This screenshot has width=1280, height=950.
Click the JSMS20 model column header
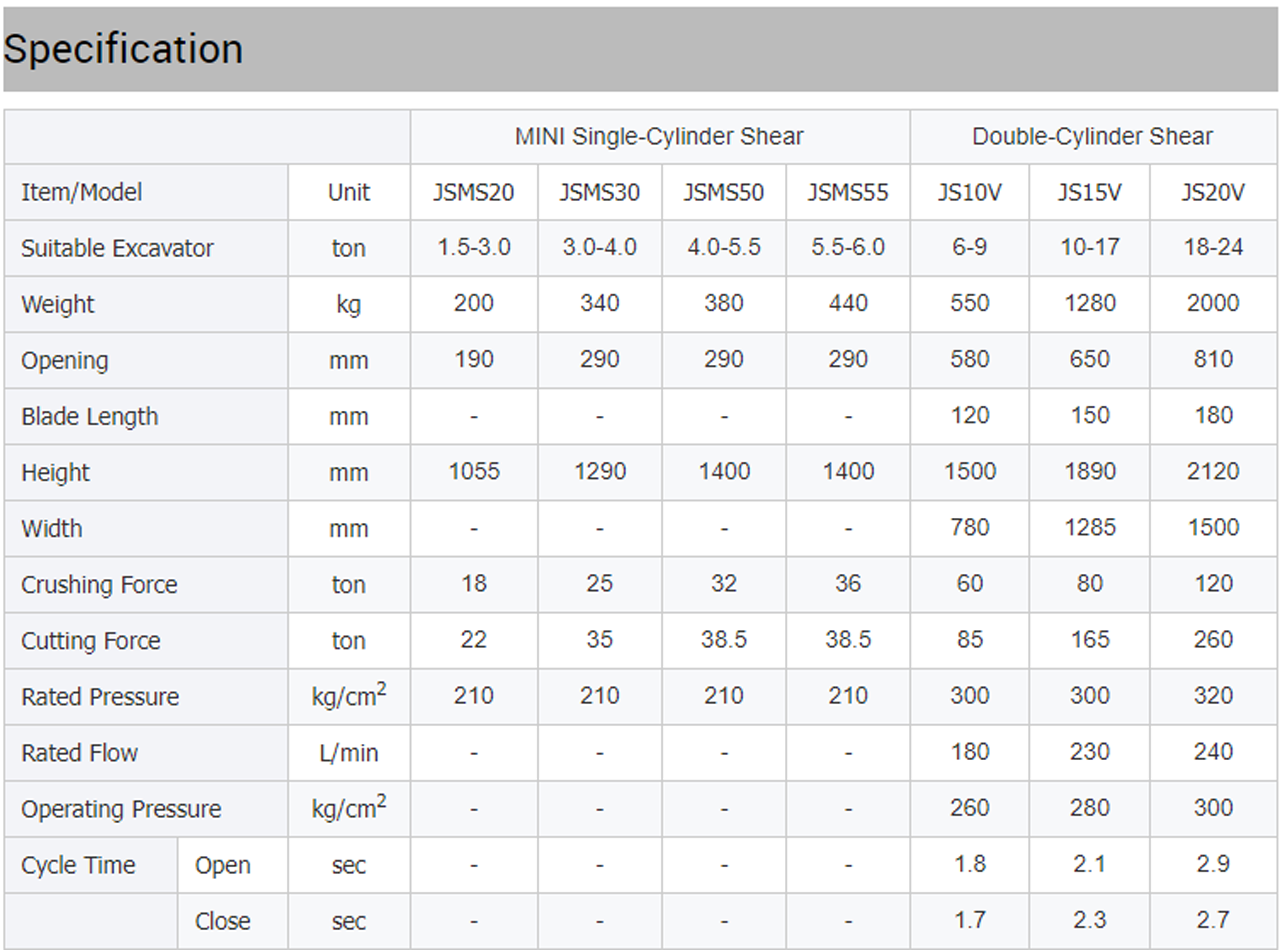473,192
